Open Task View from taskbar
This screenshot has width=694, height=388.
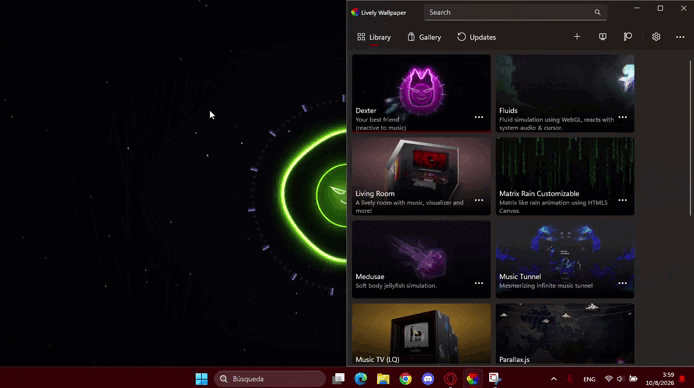(339, 379)
